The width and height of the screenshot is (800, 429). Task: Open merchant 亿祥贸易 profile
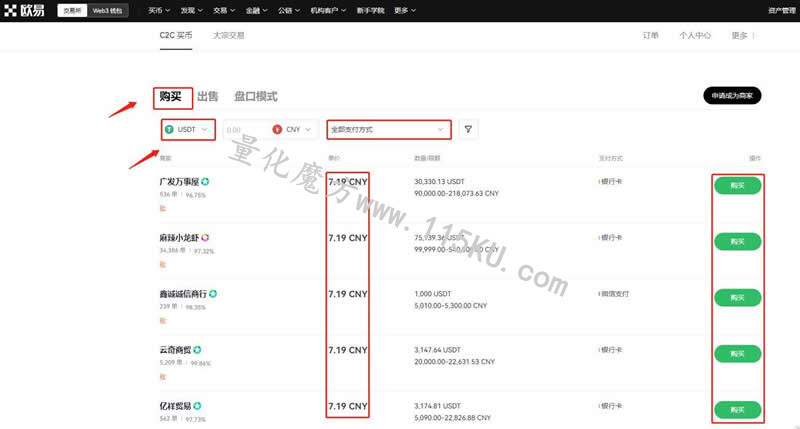click(176, 406)
